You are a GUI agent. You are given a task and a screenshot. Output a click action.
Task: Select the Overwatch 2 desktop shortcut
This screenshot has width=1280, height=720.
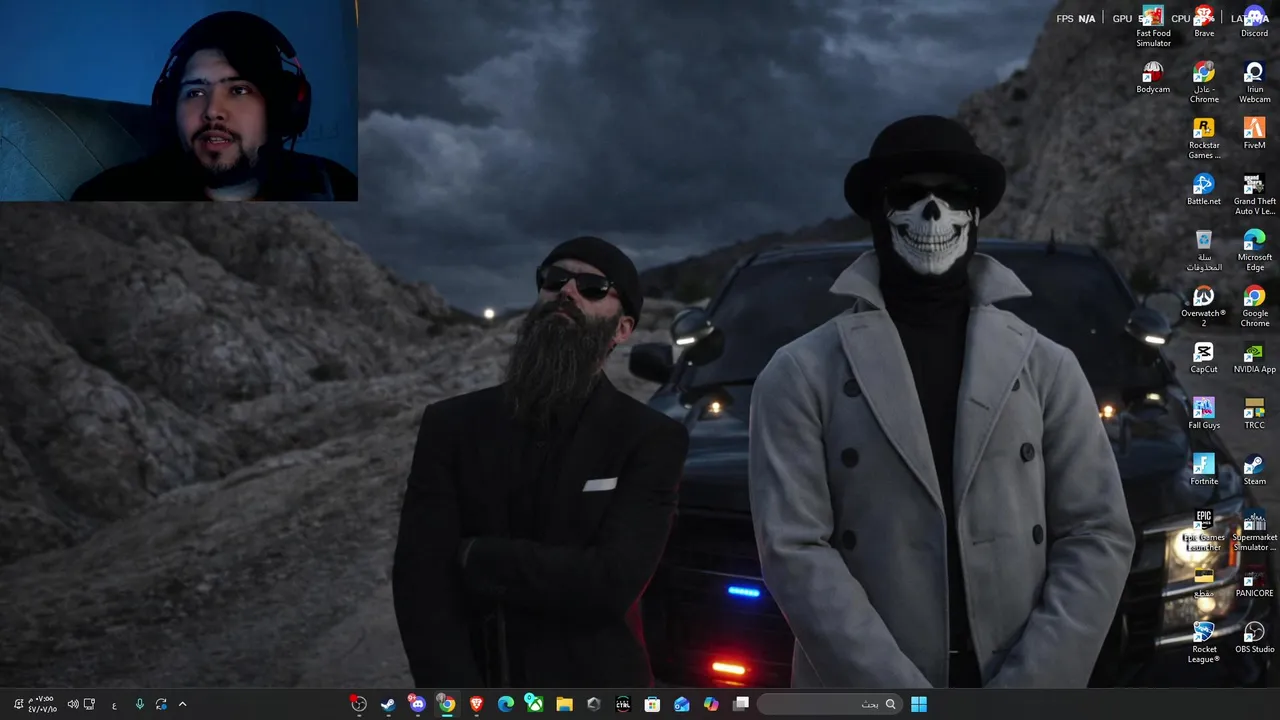1204,307
